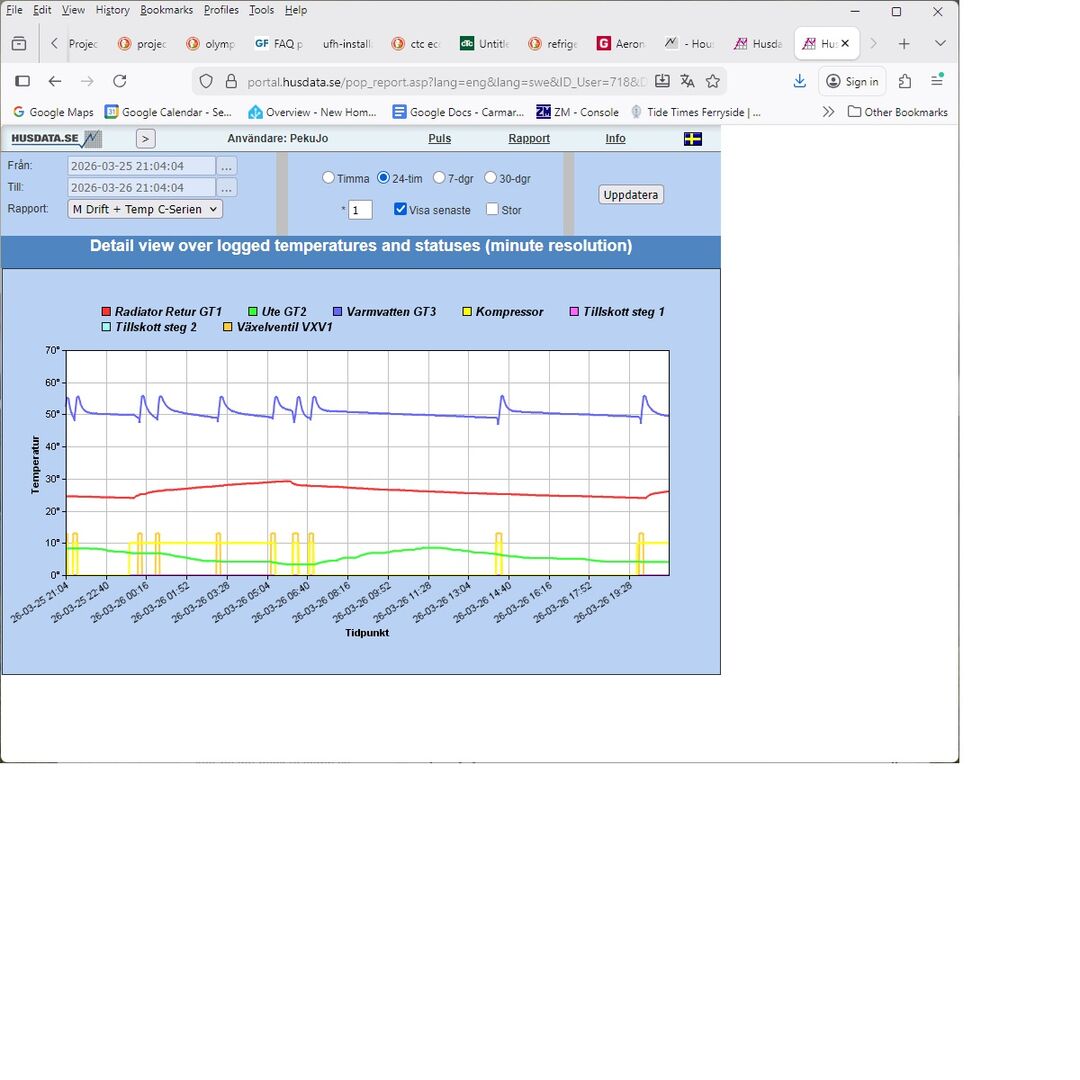Bookmark page with the star icon
The height and width of the screenshot is (1080, 1080).
coord(713,81)
